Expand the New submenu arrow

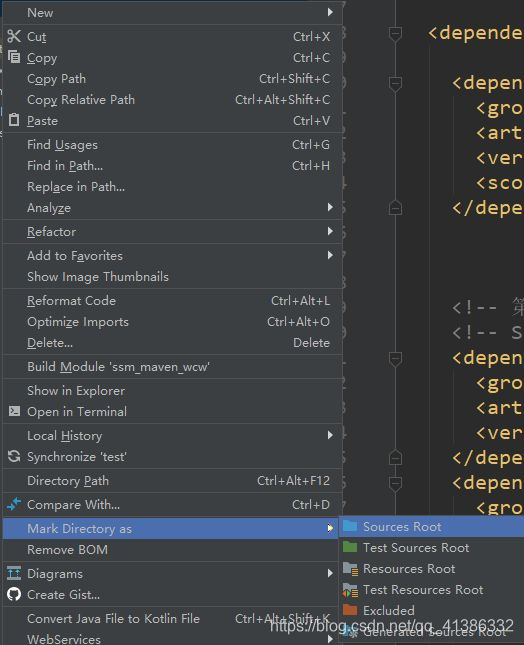(x=330, y=12)
